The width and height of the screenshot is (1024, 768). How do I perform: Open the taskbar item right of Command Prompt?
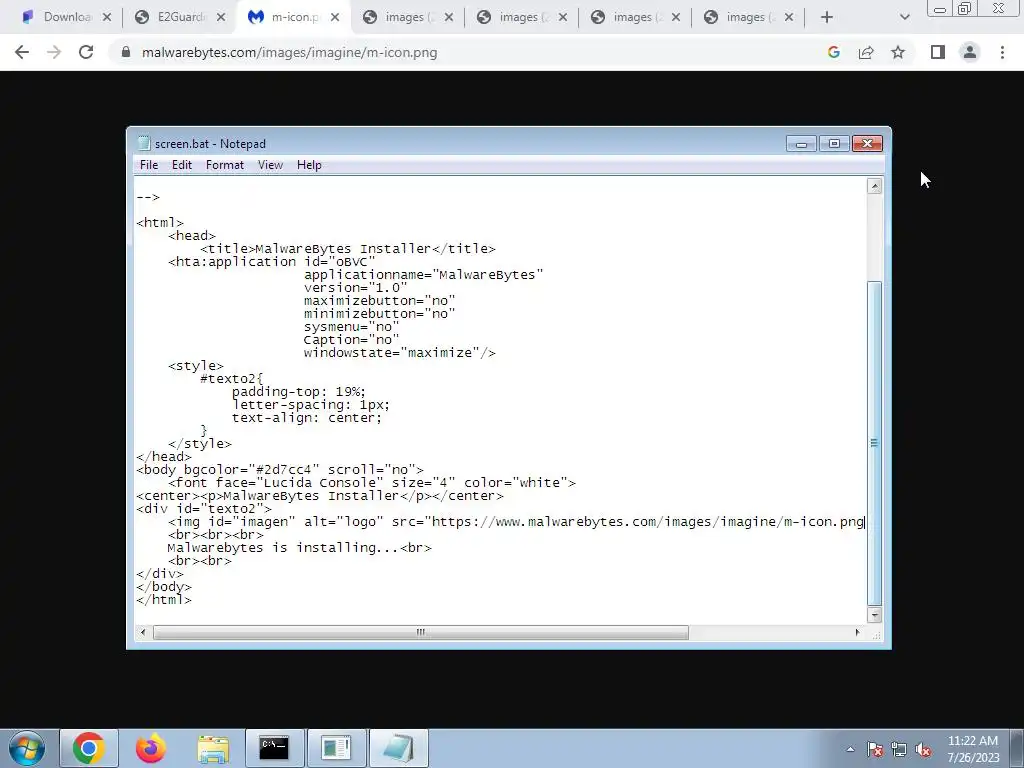336,748
